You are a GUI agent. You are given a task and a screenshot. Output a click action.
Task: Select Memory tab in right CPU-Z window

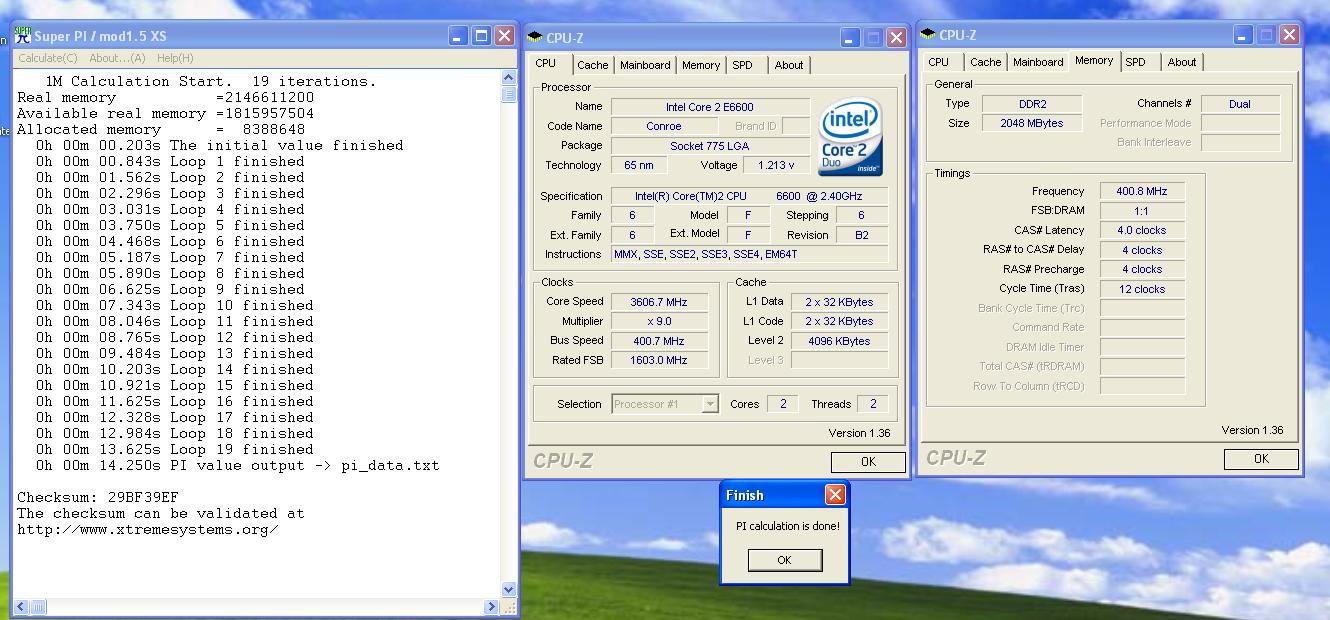coord(1094,60)
